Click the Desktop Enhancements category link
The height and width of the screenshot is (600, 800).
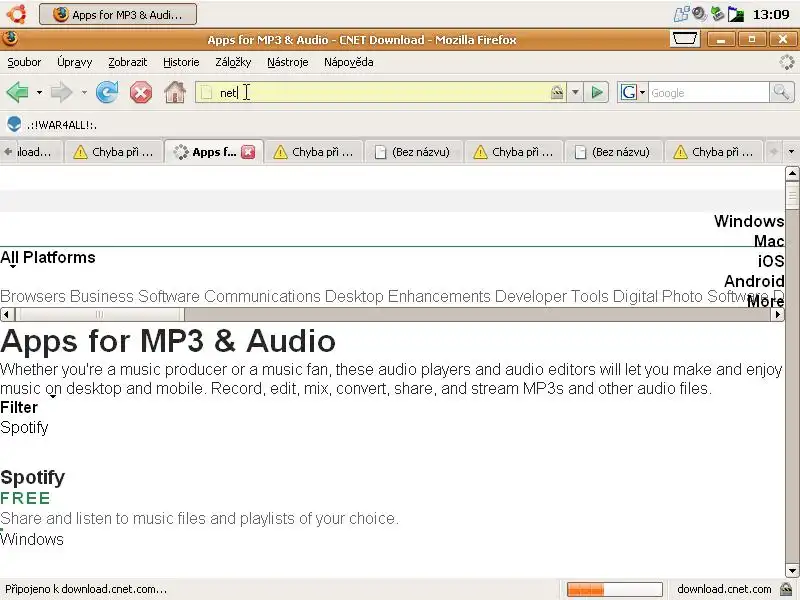click(x=408, y=296)
